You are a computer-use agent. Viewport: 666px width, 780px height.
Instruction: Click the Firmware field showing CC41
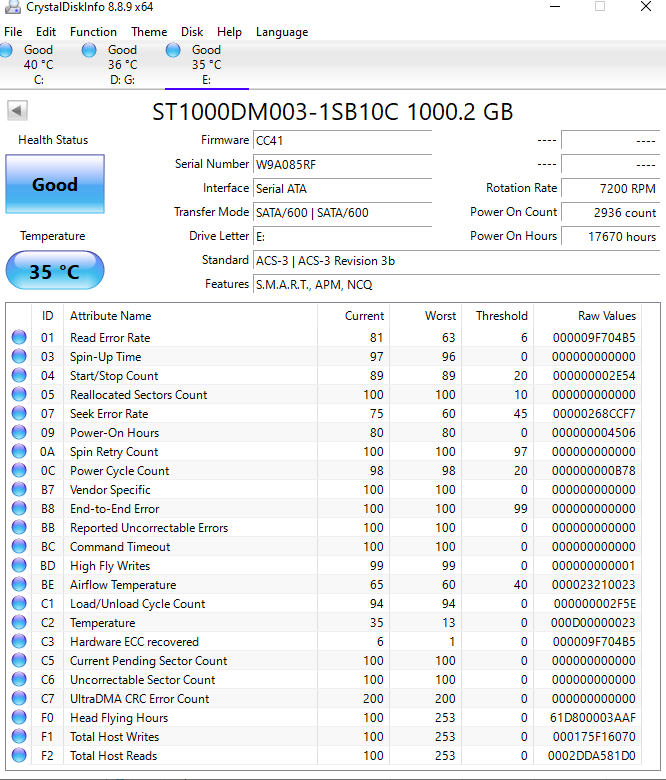[x=342, y=140]
